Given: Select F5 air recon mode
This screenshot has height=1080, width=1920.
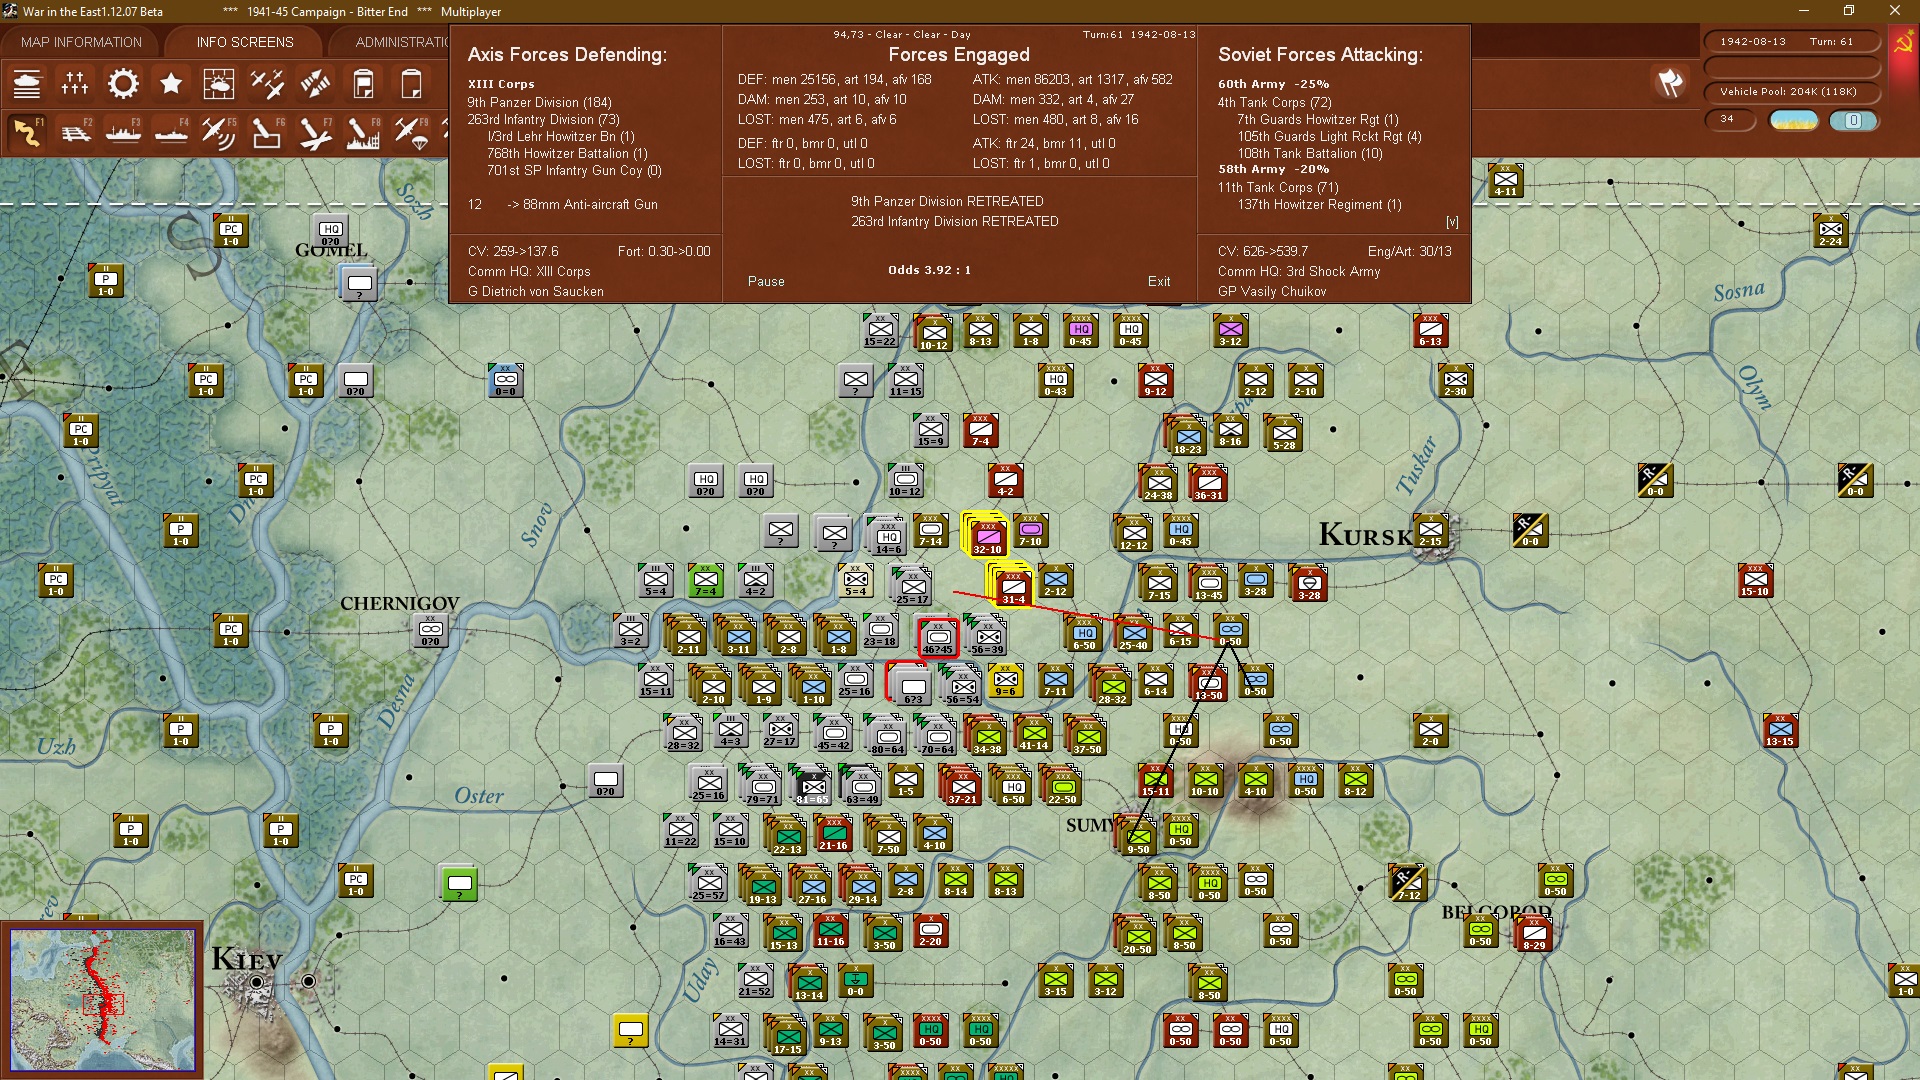Looking at the screenshot, I should 219,132.
